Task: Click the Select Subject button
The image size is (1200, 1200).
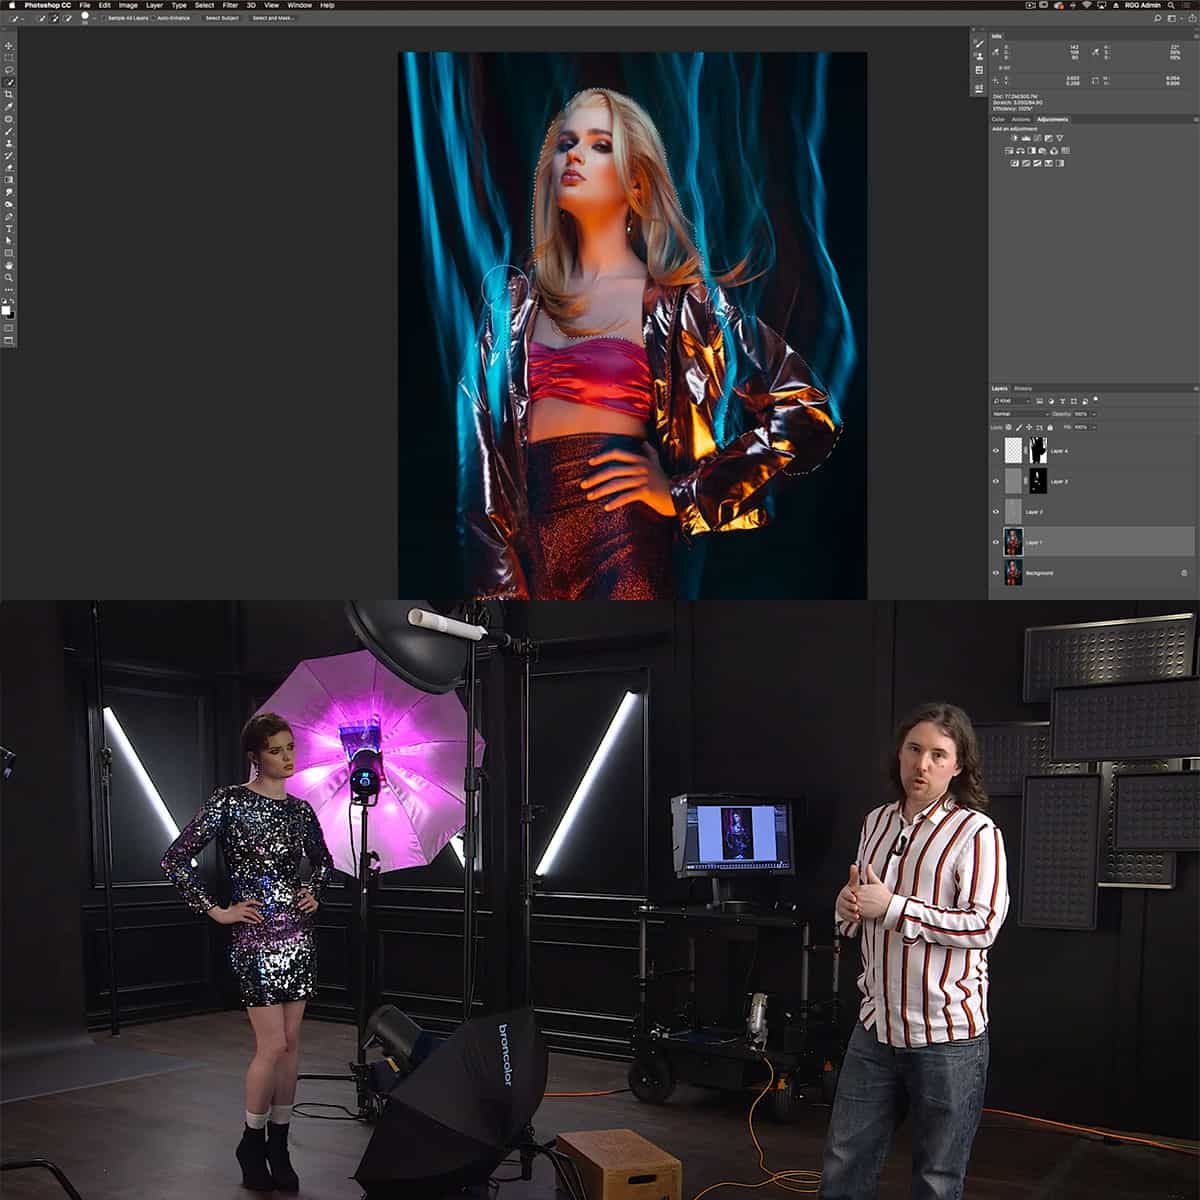Action: click(x=221, y=17)
